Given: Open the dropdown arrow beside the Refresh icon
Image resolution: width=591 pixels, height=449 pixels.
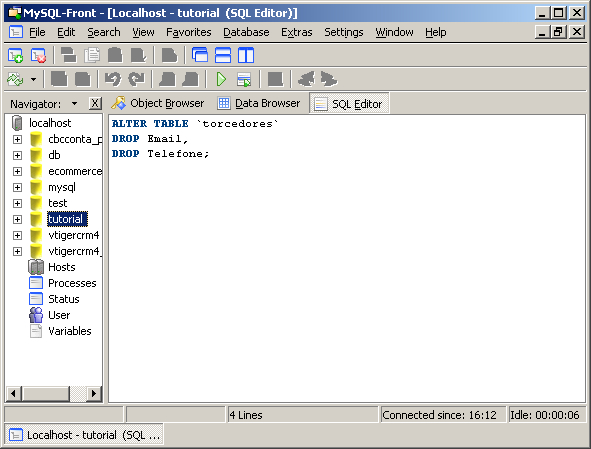Looking at the screenshot, I should click(x=34, y=80).
